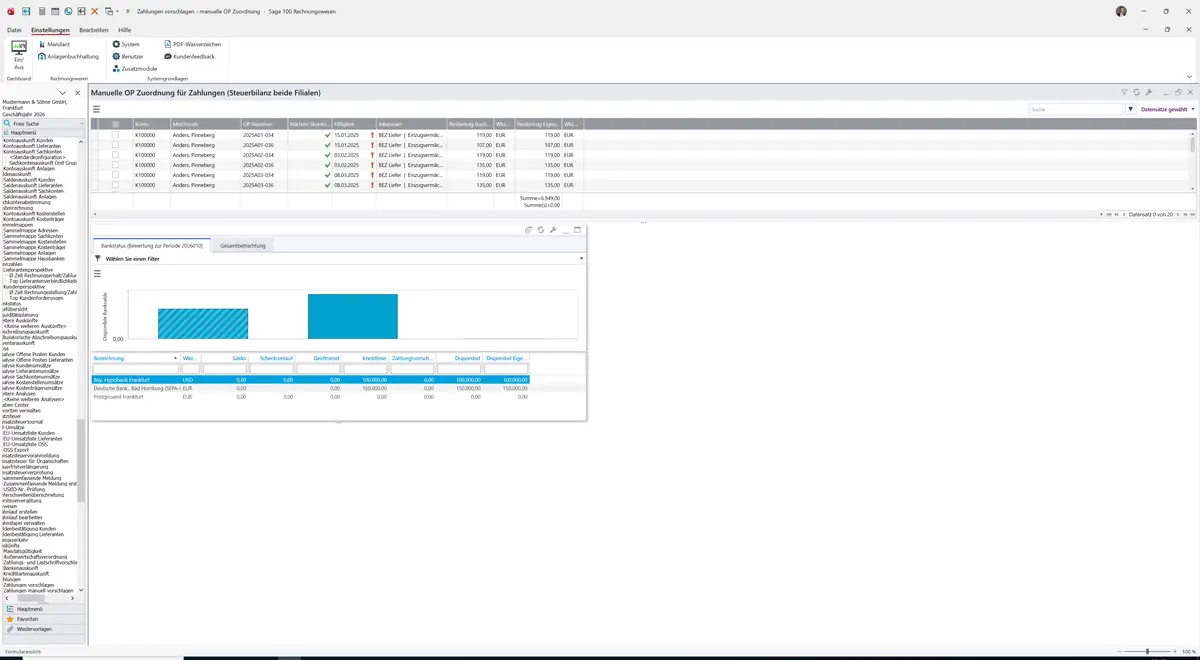
Task: Open the System settings gear
Action: [126, 45]
